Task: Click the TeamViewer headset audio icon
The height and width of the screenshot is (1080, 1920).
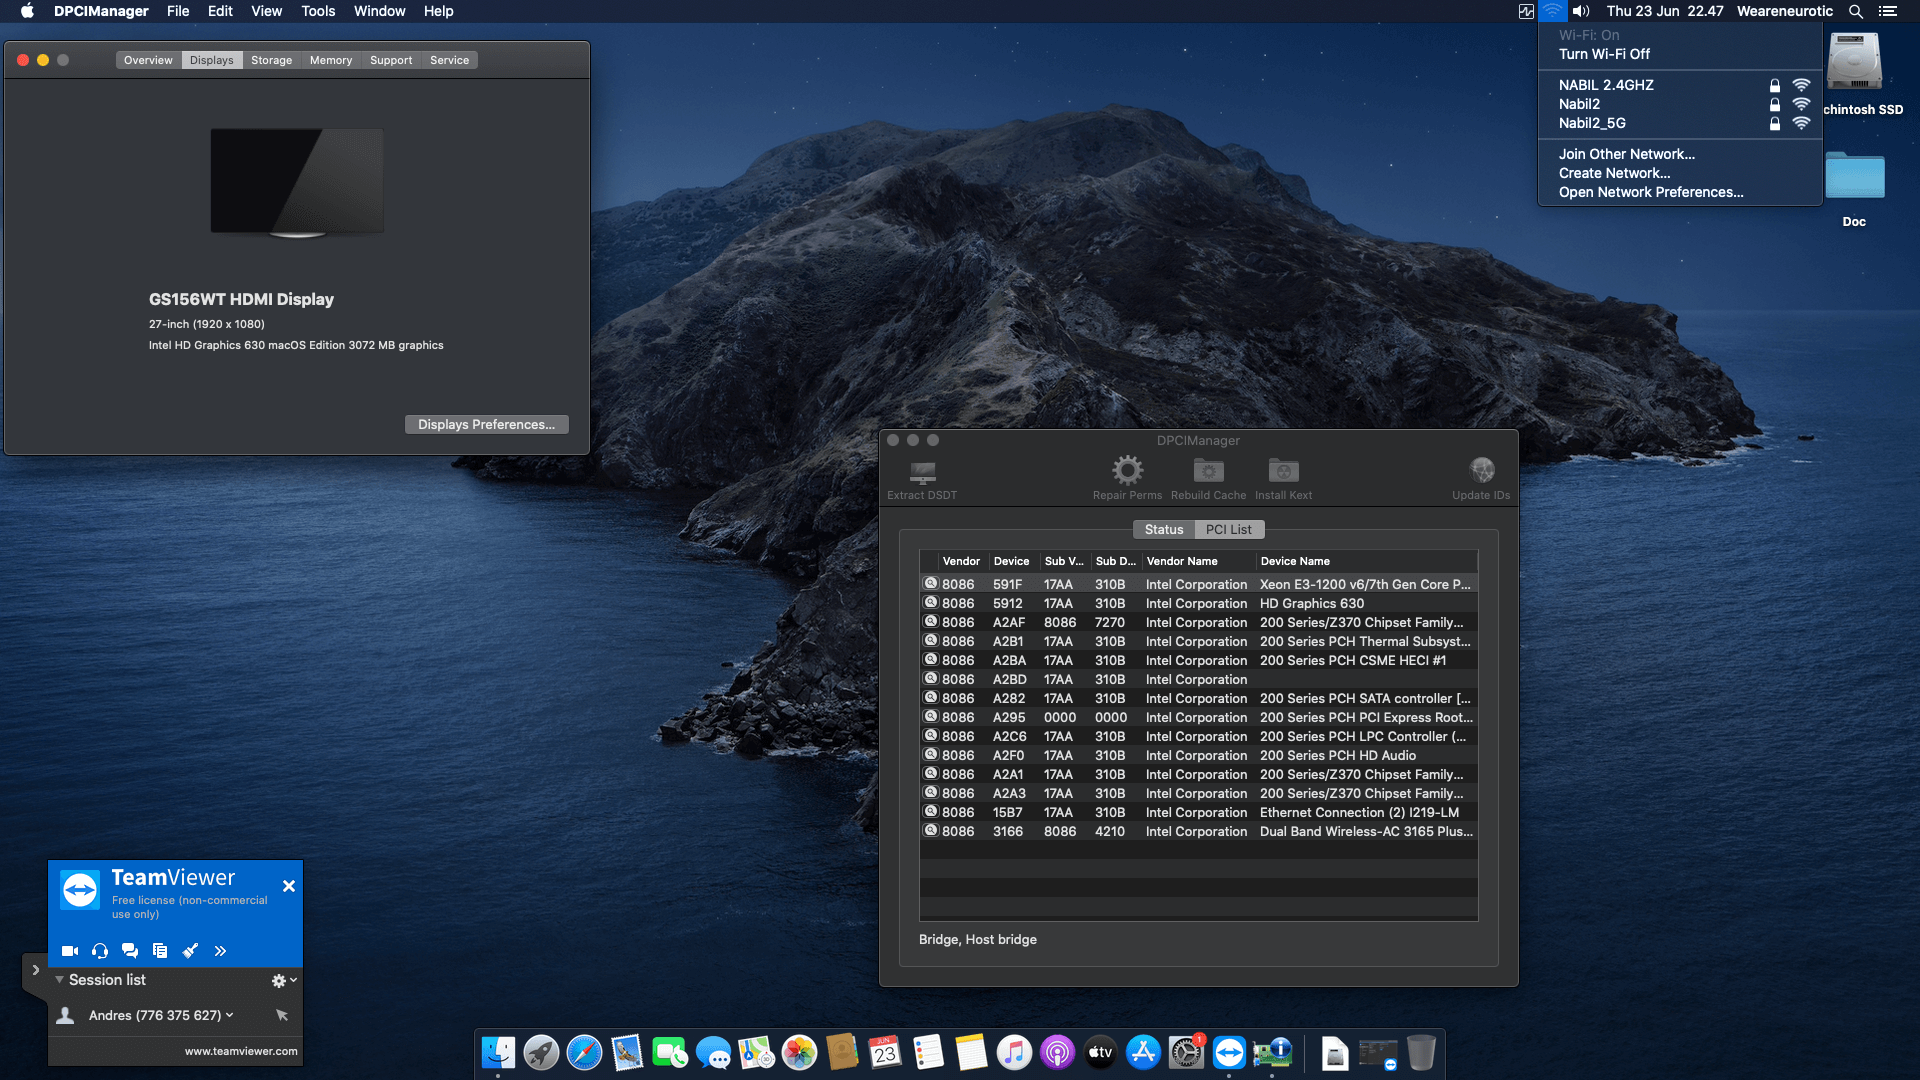Action: [x=100, y=950]
